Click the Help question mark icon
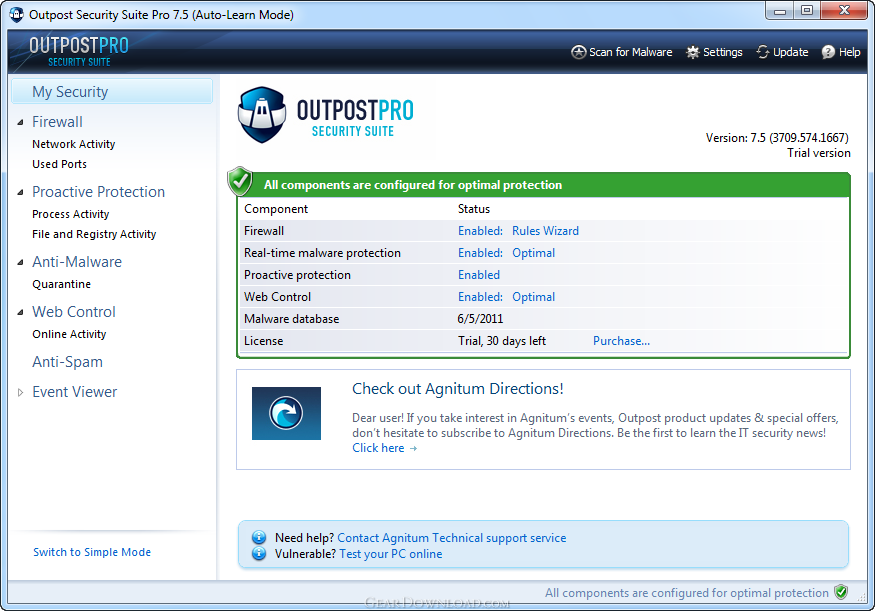Screen dimensions: 875x611 click(x=828, y=52)
